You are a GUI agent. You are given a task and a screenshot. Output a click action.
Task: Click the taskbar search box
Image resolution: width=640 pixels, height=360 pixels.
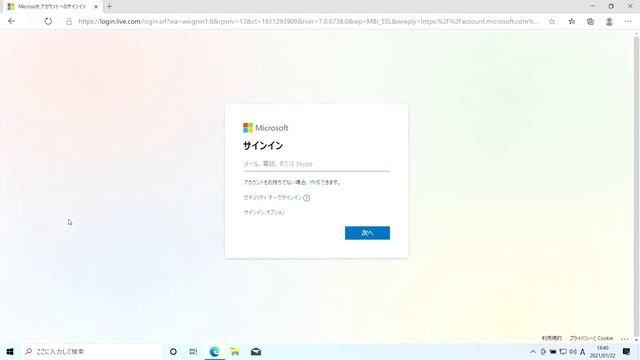point(92,351)
